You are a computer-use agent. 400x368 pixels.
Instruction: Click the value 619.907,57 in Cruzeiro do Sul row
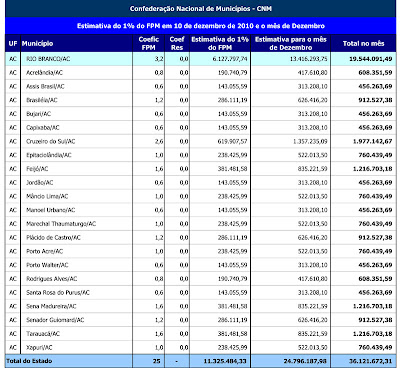(233, 141)
